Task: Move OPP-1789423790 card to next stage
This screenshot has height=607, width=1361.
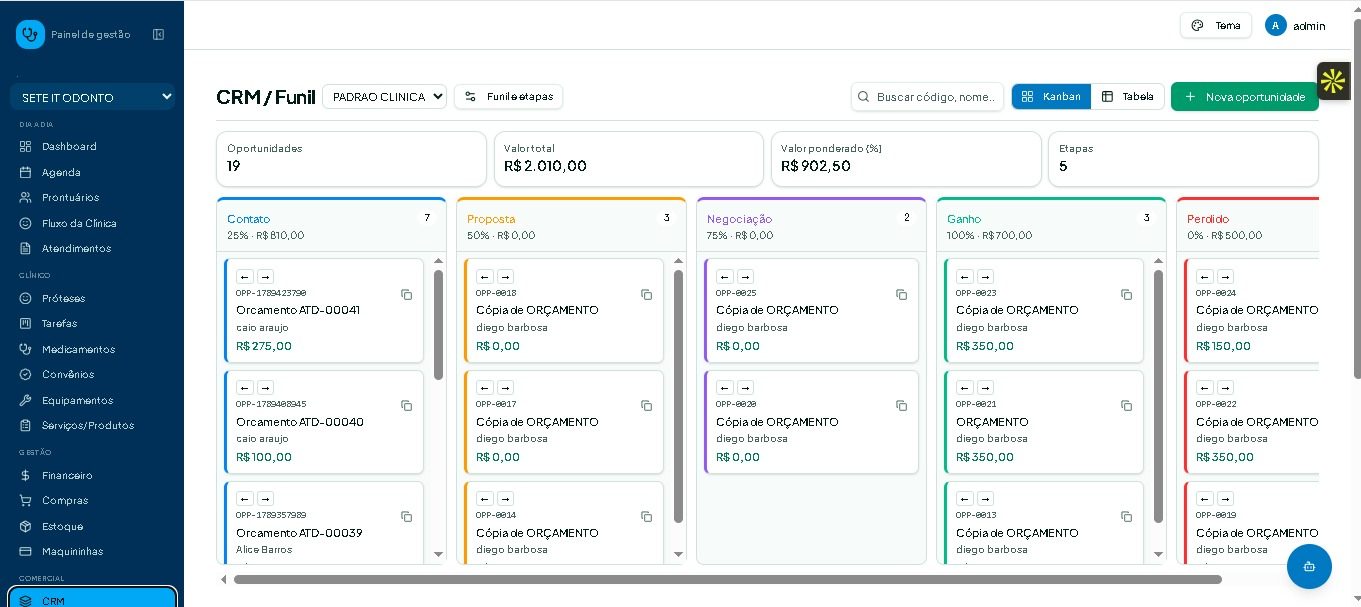Action: coord(265,276)
